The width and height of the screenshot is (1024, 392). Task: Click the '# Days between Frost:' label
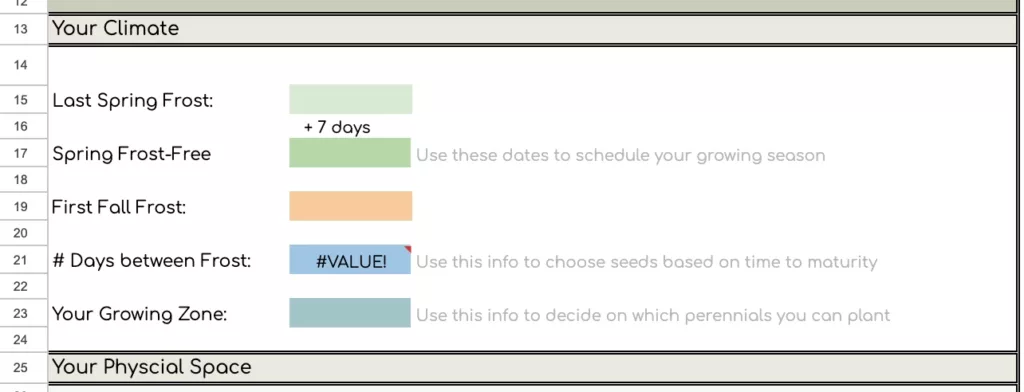click(x=152, y=261)
